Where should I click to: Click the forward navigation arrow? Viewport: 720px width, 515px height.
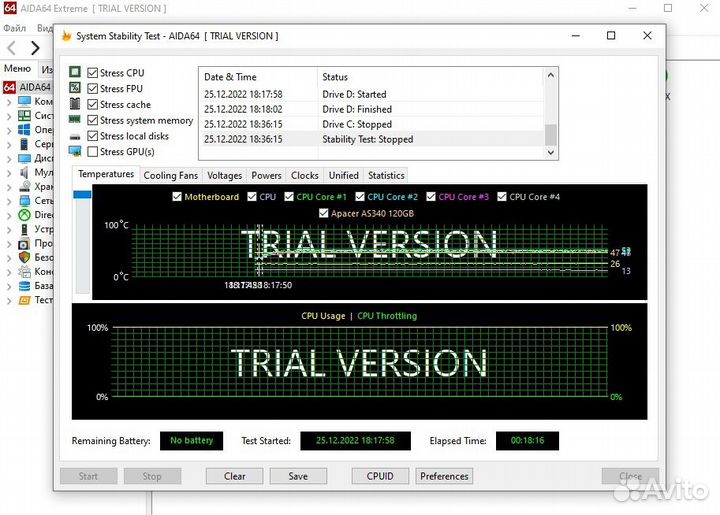[x=35, y=48]
